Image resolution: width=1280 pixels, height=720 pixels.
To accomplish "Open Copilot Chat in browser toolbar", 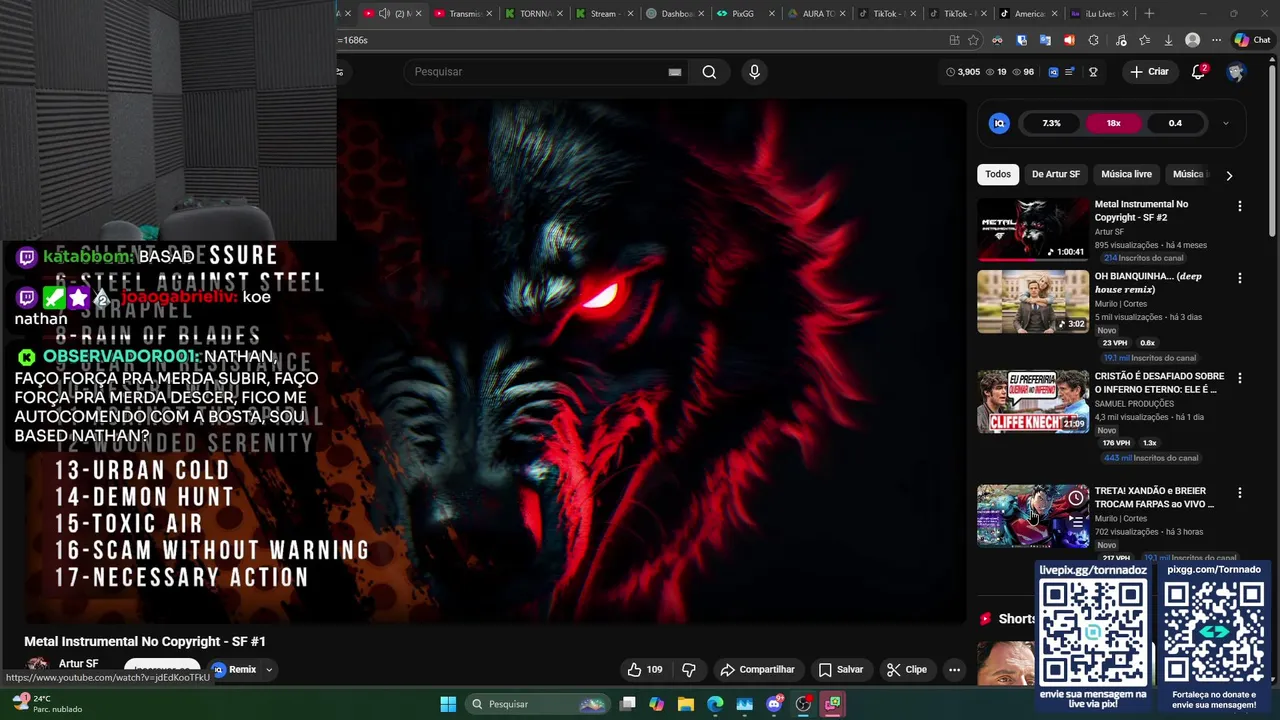I will [x=1252, y=40].
